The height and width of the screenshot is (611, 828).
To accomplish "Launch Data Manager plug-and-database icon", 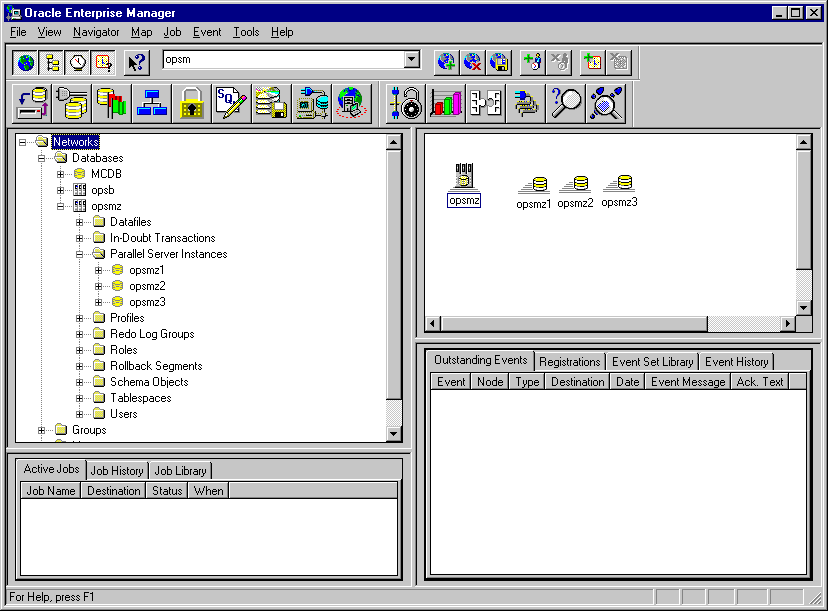I will pos(72,103).
